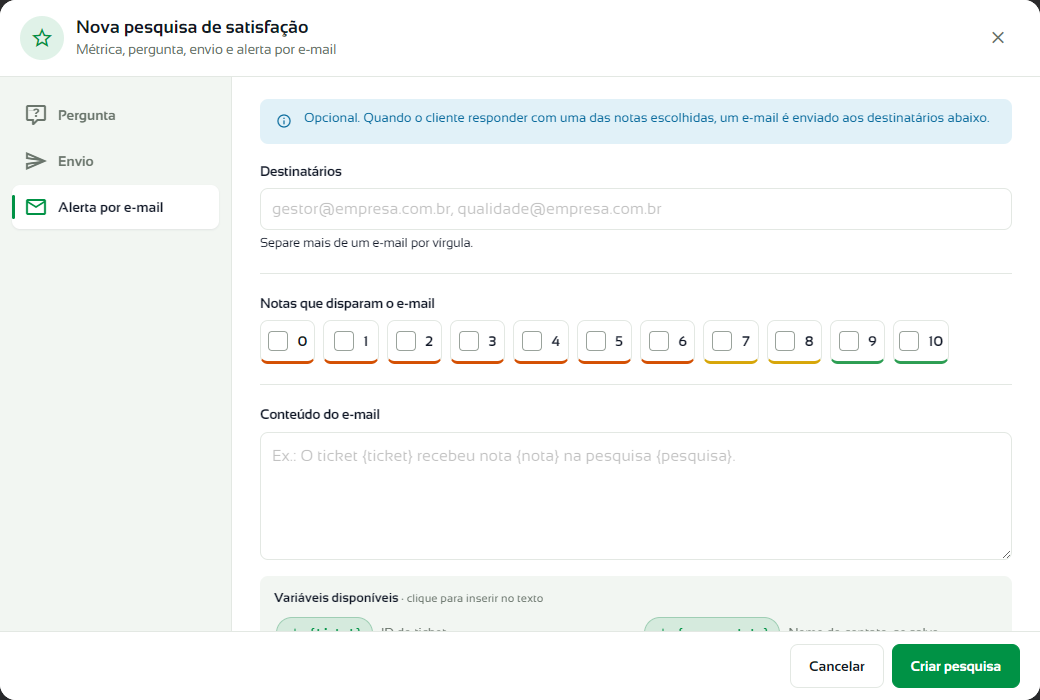
Task: Switch to the Envio section
Action: click(115, 161)
